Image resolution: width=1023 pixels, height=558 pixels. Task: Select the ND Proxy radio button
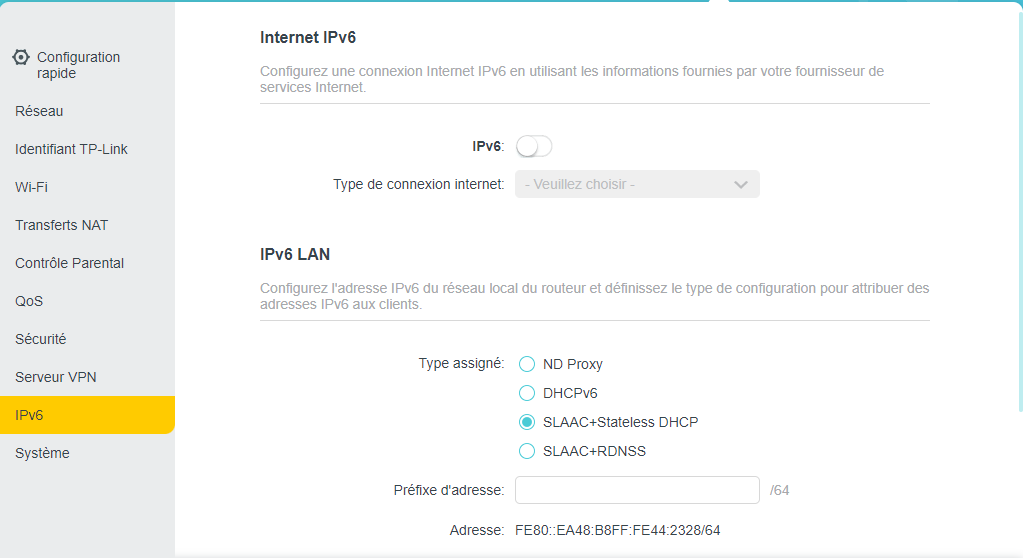pos(527,364)
